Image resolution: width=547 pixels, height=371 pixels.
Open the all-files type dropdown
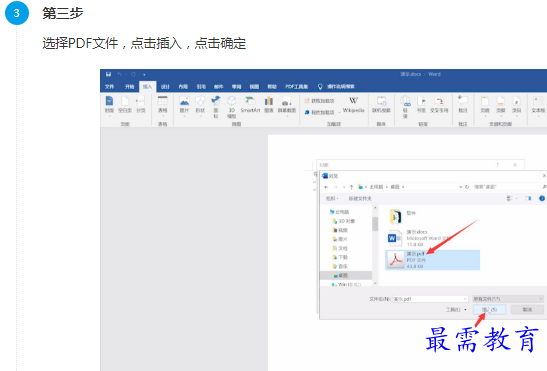[x=508, y=299]
